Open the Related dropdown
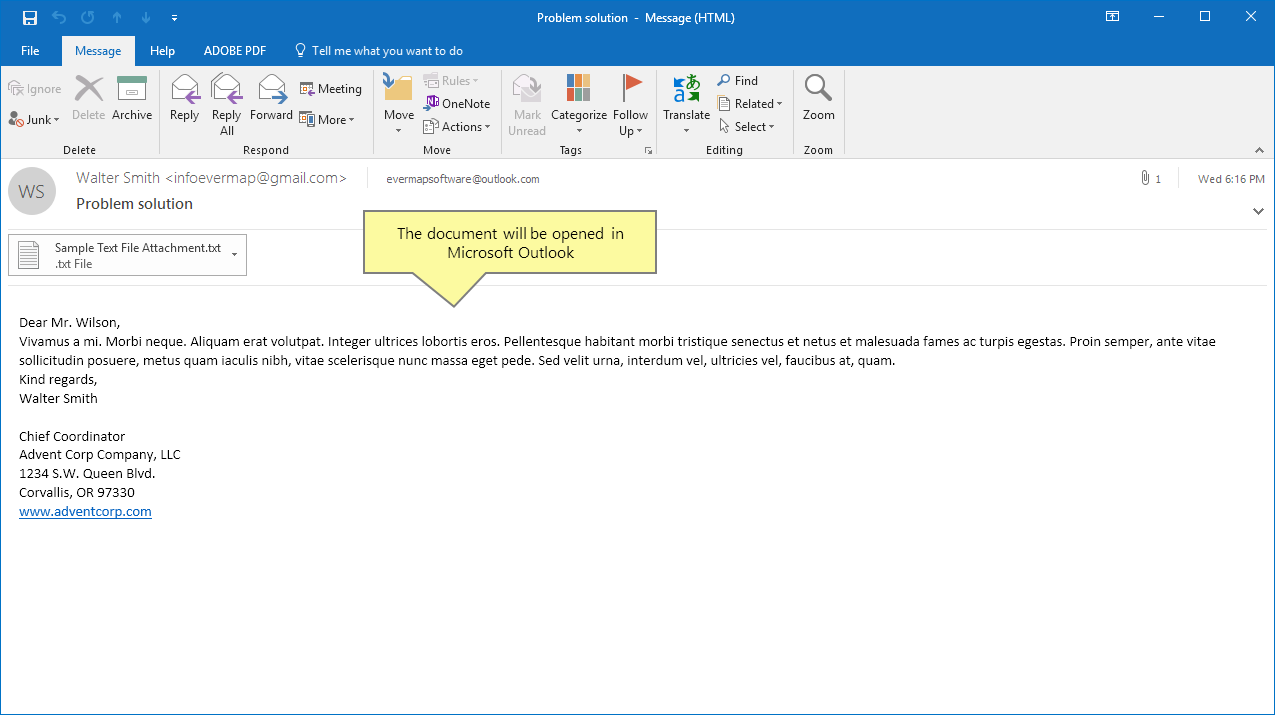This screenshot has height=720, width=1280. [750, 103]
